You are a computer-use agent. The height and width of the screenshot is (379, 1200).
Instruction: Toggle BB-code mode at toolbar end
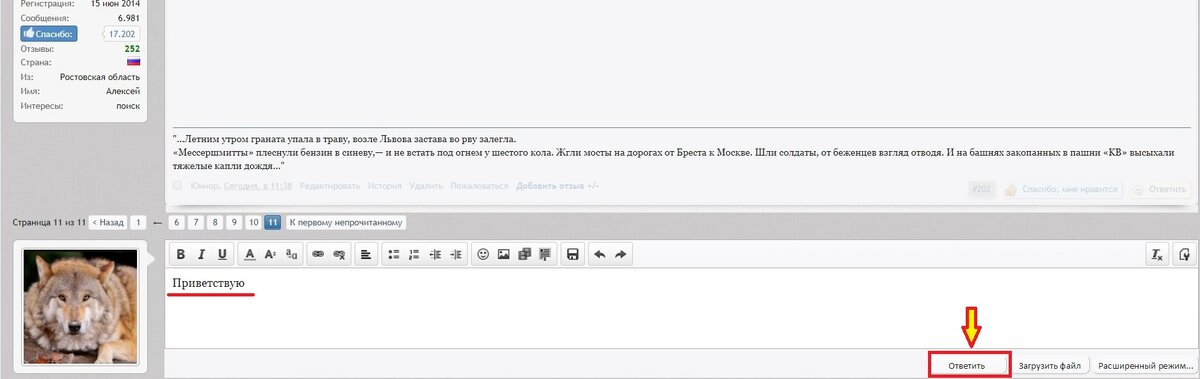[x=1184, y=255]
